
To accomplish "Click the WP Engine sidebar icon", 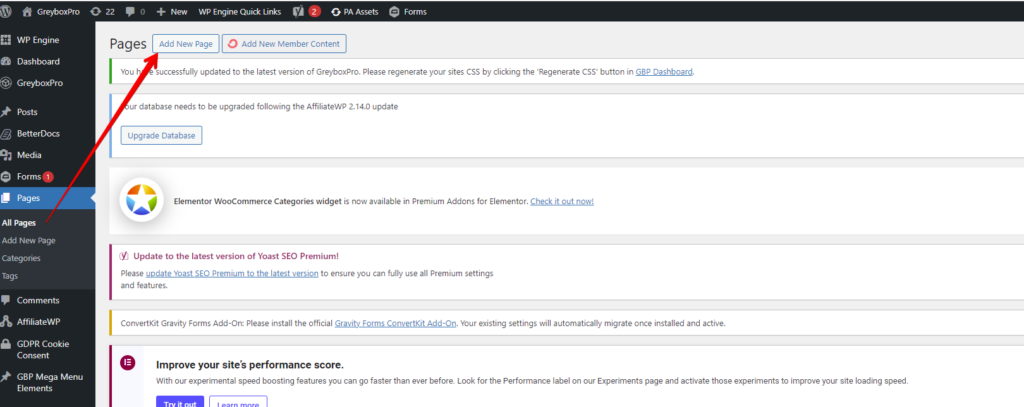I will 6,40.
